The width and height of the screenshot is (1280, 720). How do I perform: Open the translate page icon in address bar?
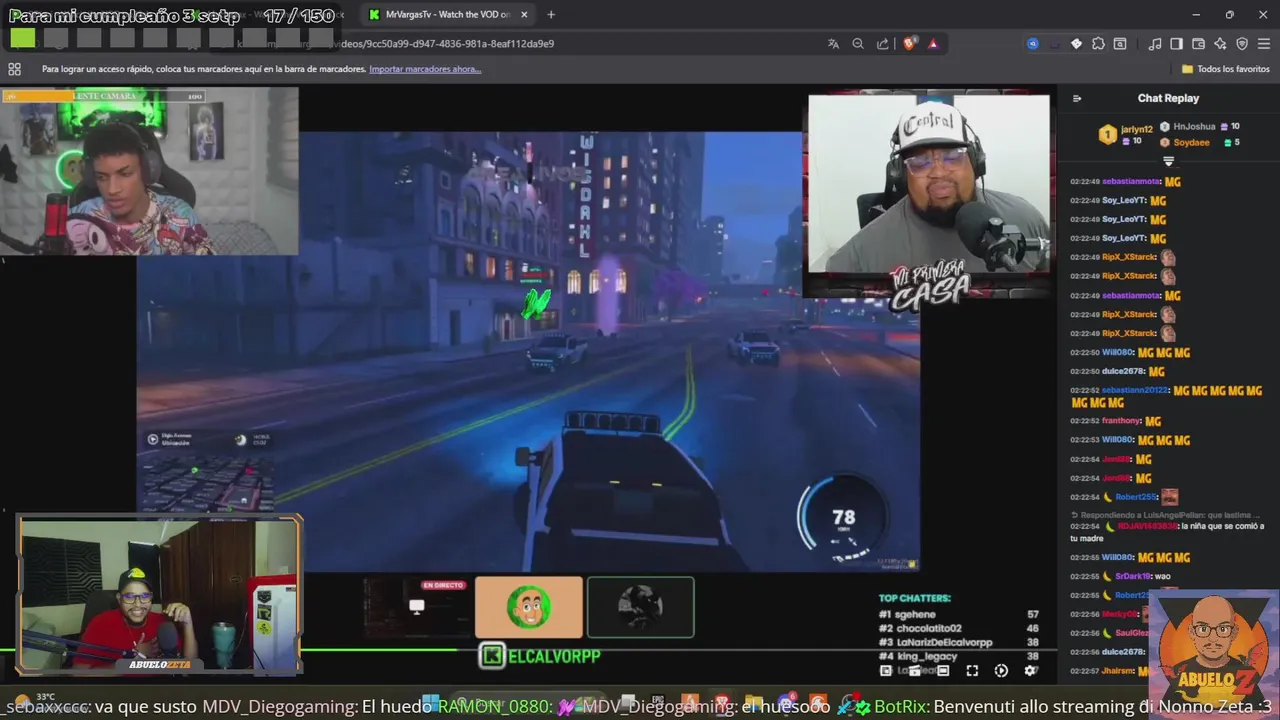click(833, 44)
